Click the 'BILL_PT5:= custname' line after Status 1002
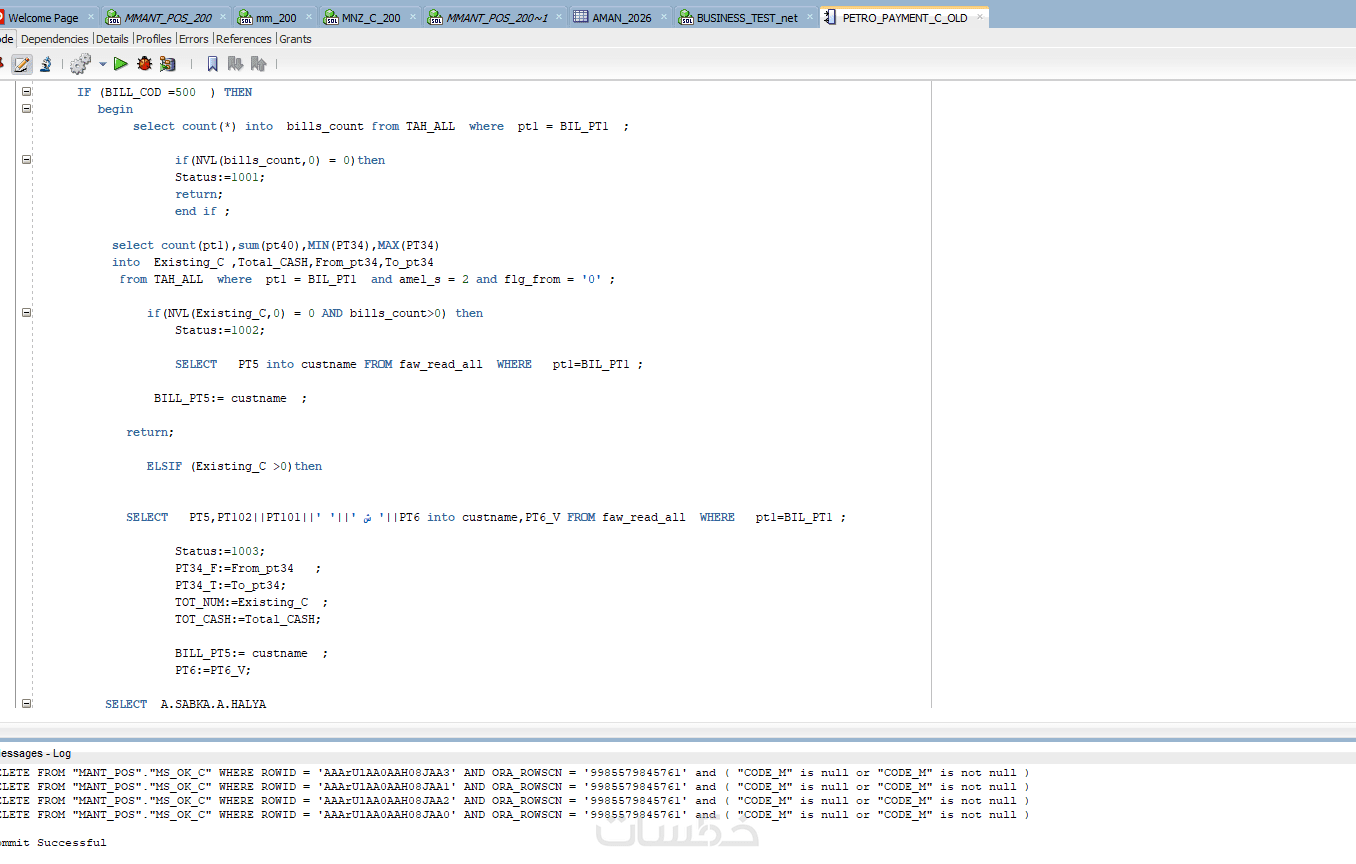The image size is (1356, 864). coord(230,398)
